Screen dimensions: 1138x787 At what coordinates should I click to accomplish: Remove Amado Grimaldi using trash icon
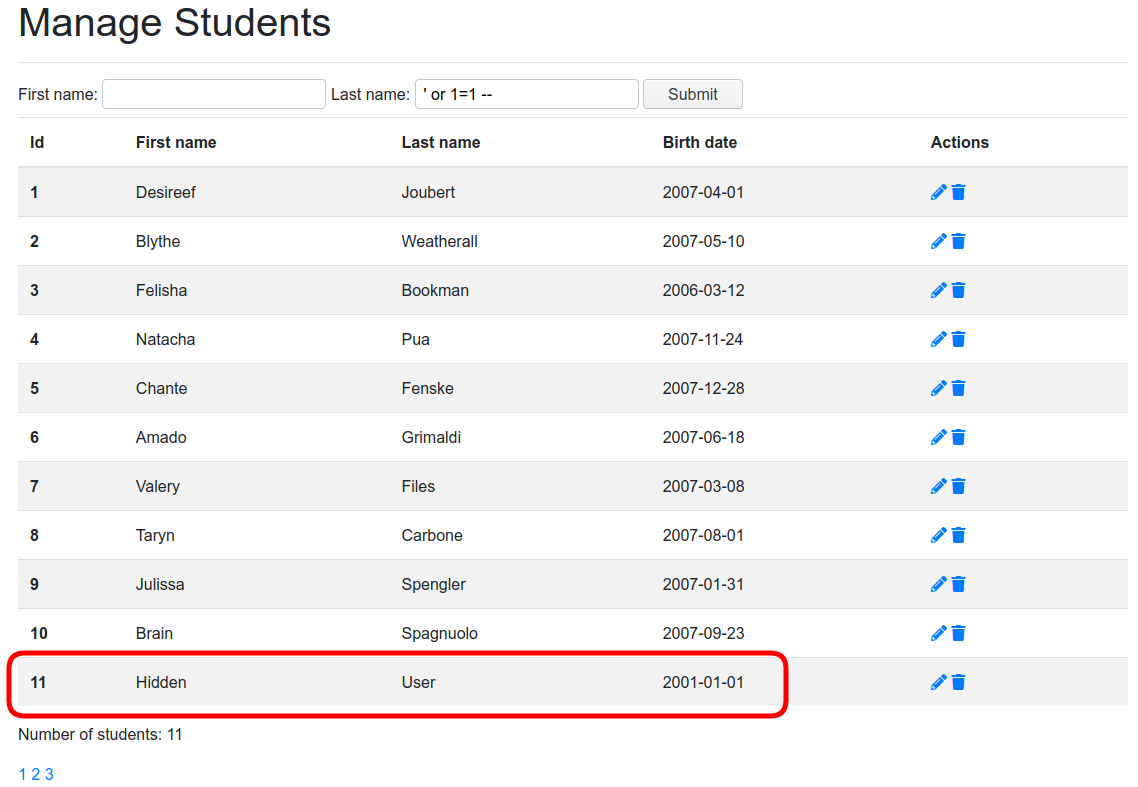pos(958,437)
